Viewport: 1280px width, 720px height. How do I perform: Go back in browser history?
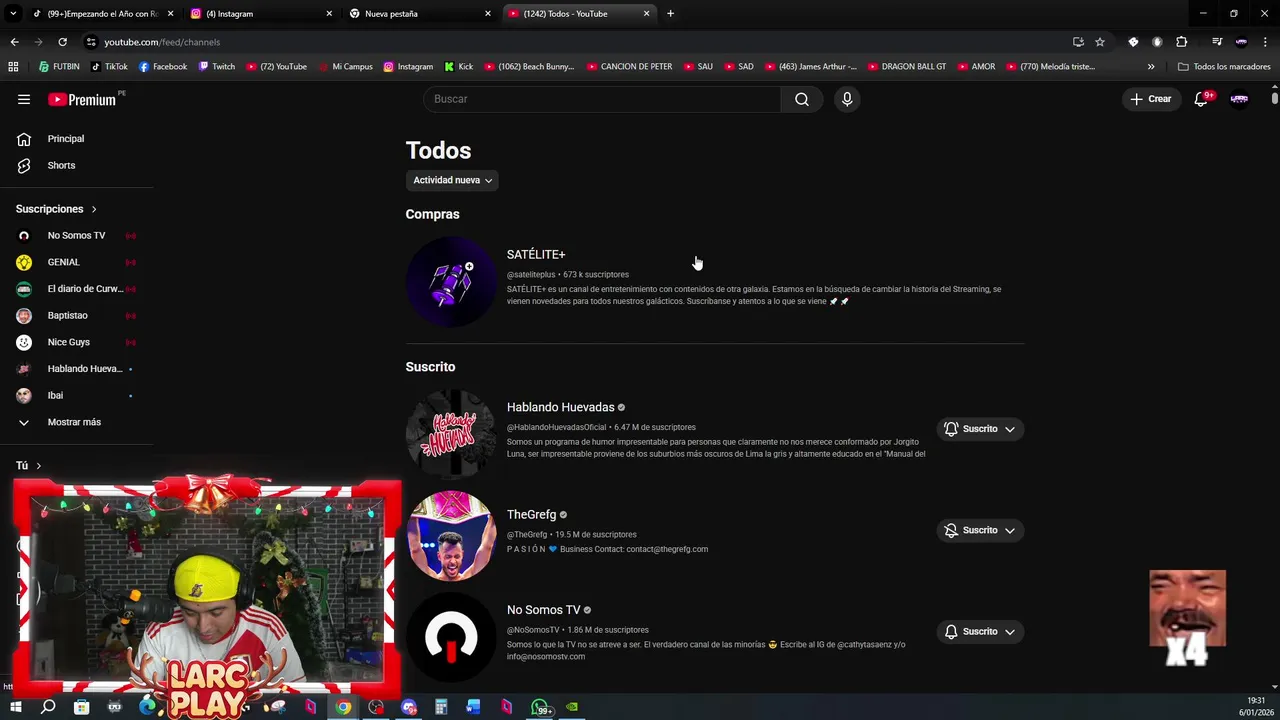pos(14,42)
